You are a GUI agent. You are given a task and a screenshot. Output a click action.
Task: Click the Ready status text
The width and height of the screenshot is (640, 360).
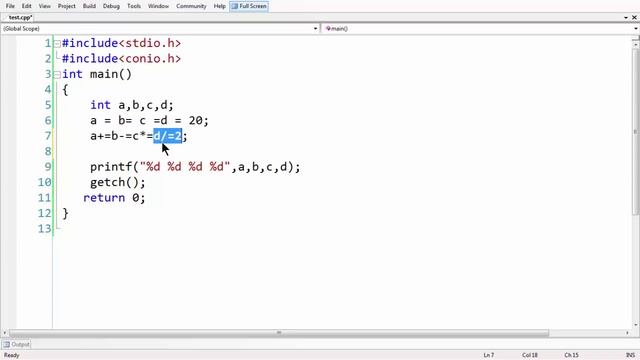click(12, 355)
